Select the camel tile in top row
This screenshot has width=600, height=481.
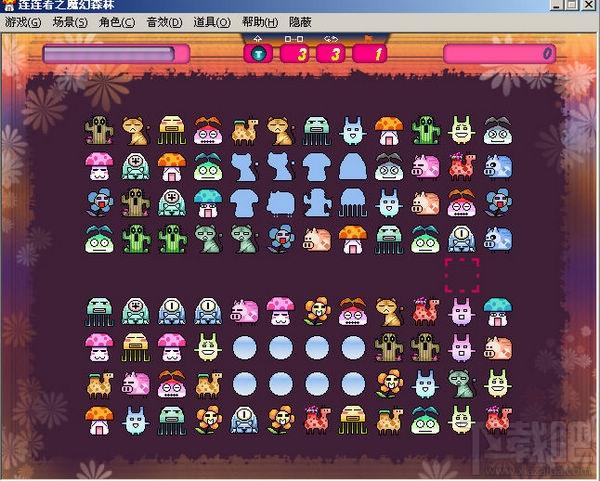(245, 131)
